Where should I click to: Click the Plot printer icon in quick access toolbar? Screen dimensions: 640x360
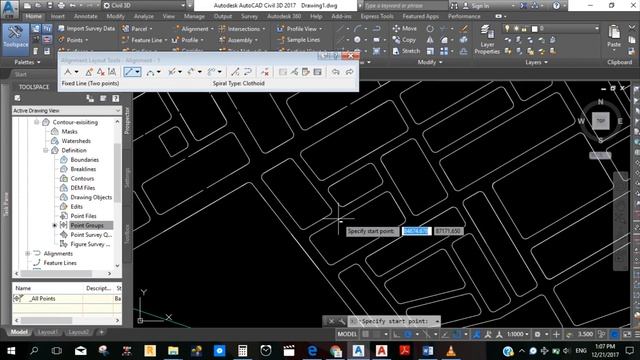[61, 6]
